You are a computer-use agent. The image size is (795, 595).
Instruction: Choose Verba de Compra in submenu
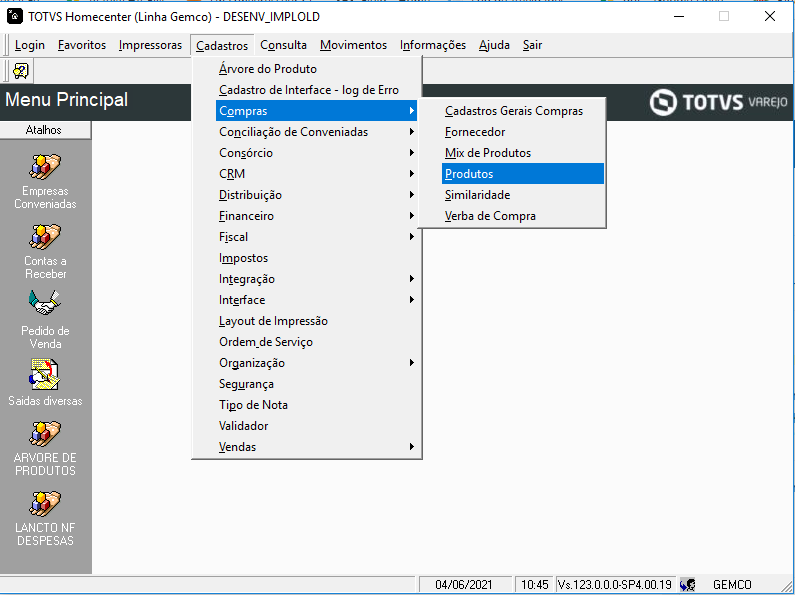pyautogui.click(x=523, y=216)
